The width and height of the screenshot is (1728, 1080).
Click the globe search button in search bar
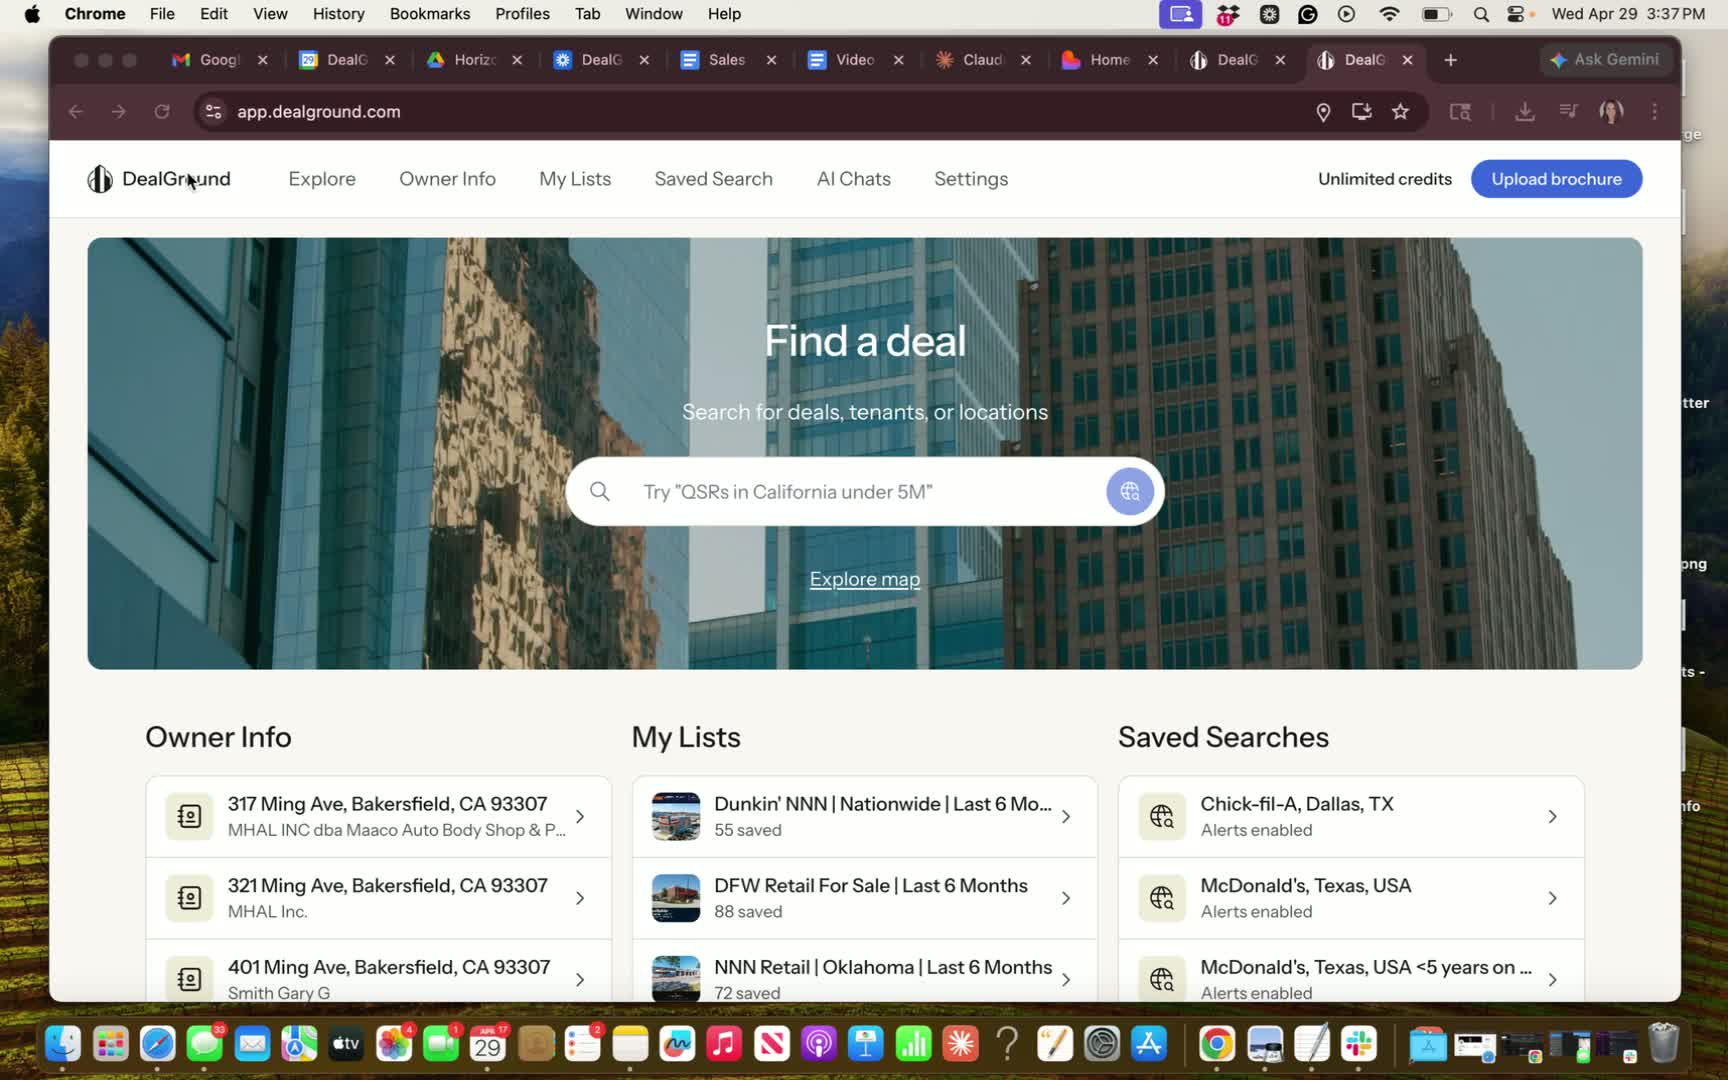(x=1130, y=491)
